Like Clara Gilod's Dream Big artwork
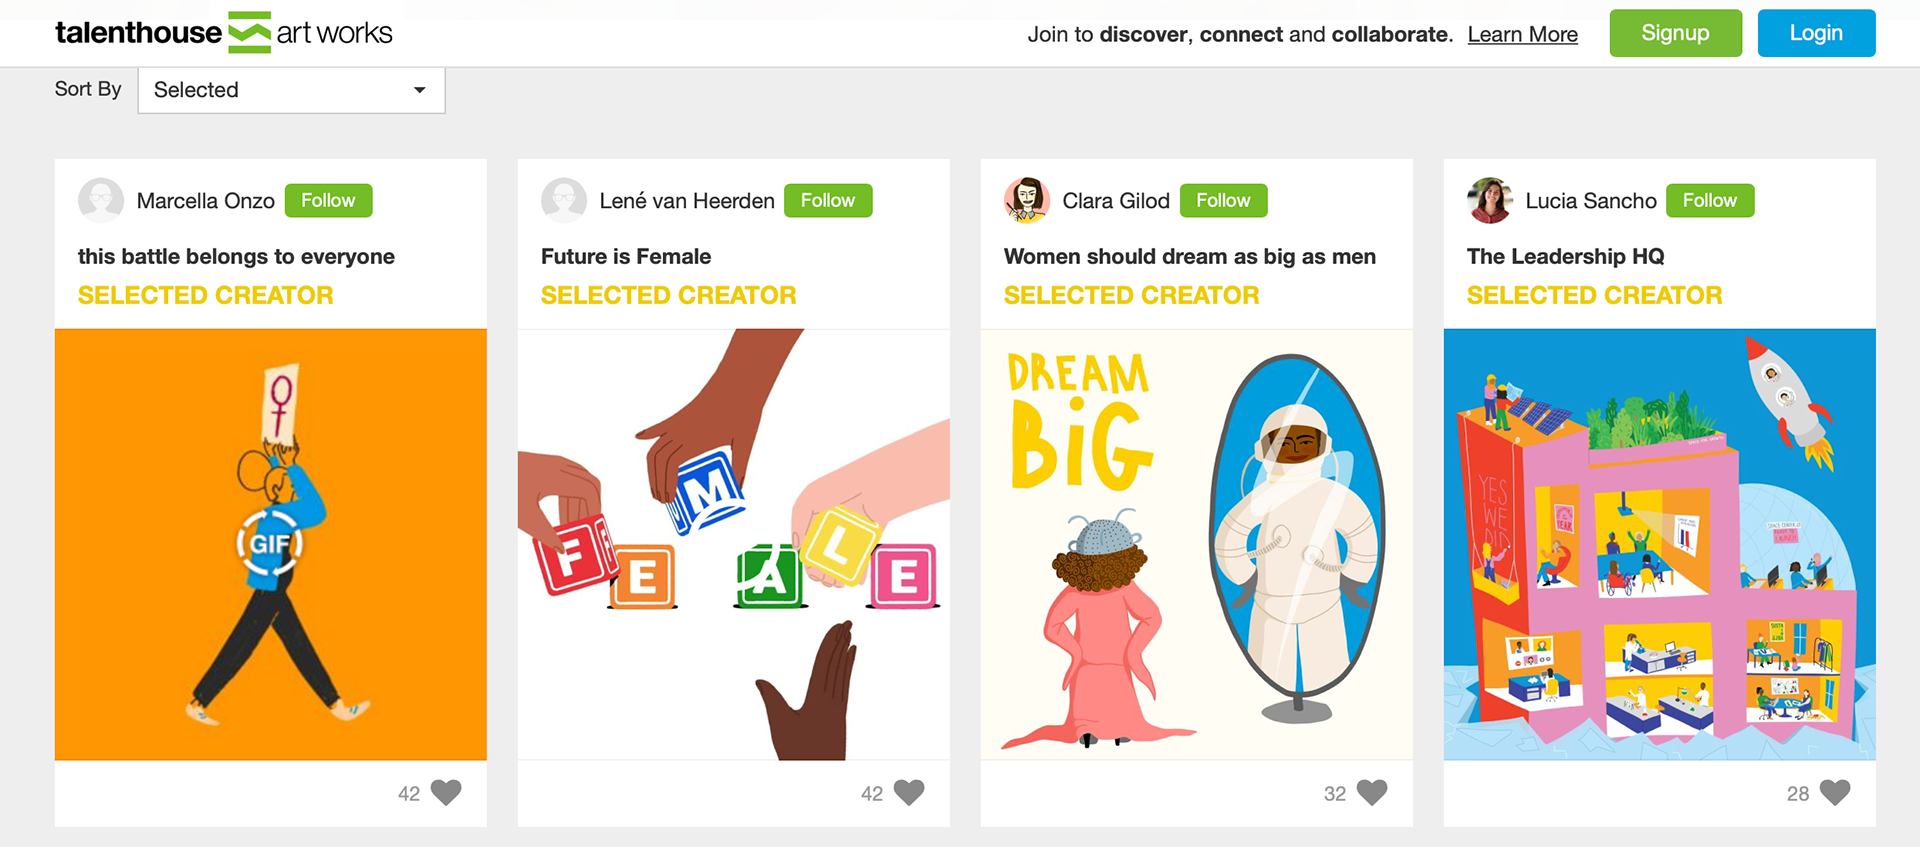The height and width of the screenshot is (847, 1920). 1372,792
